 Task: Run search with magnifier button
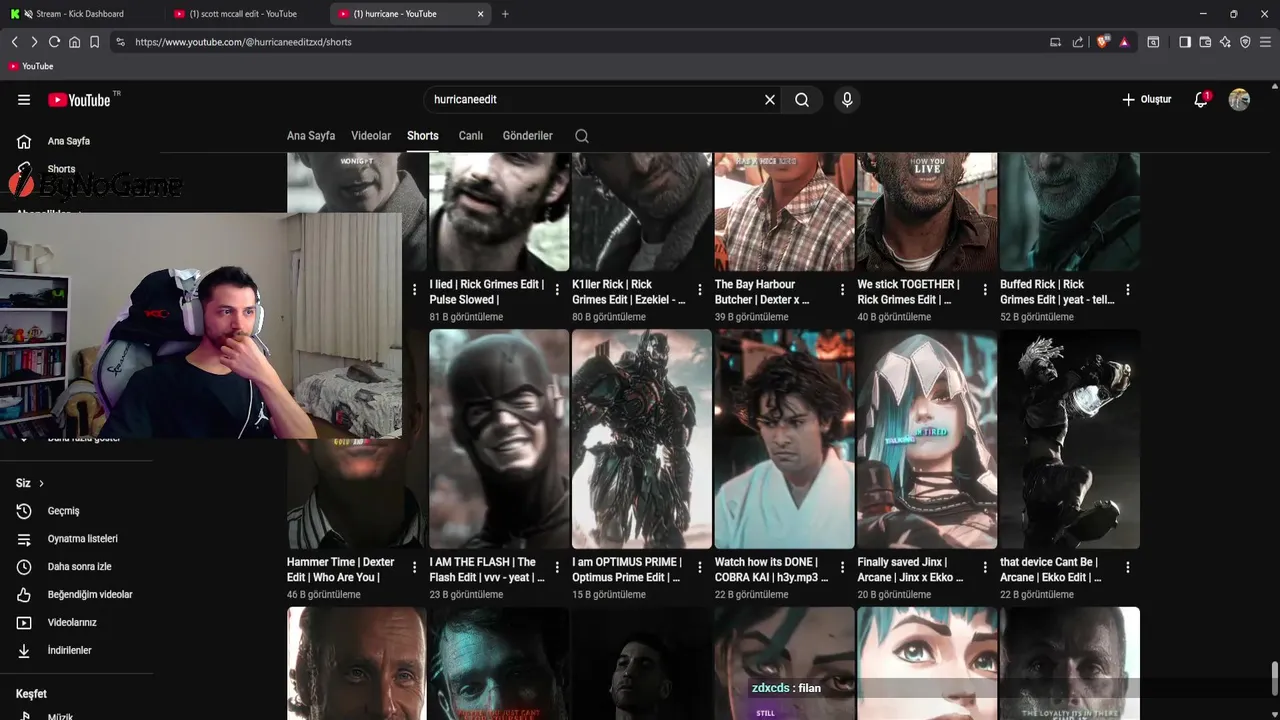[802, 100]
